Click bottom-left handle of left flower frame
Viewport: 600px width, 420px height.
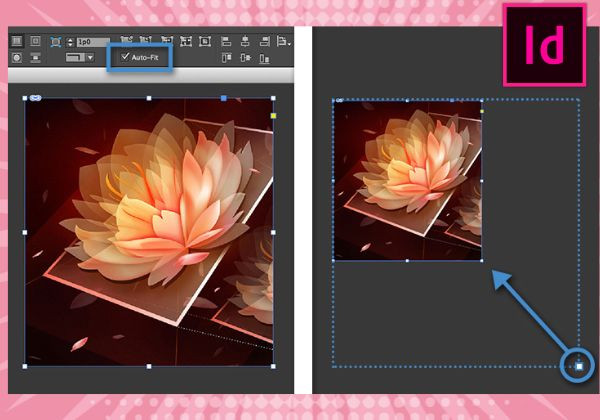[x=25, y=366]
